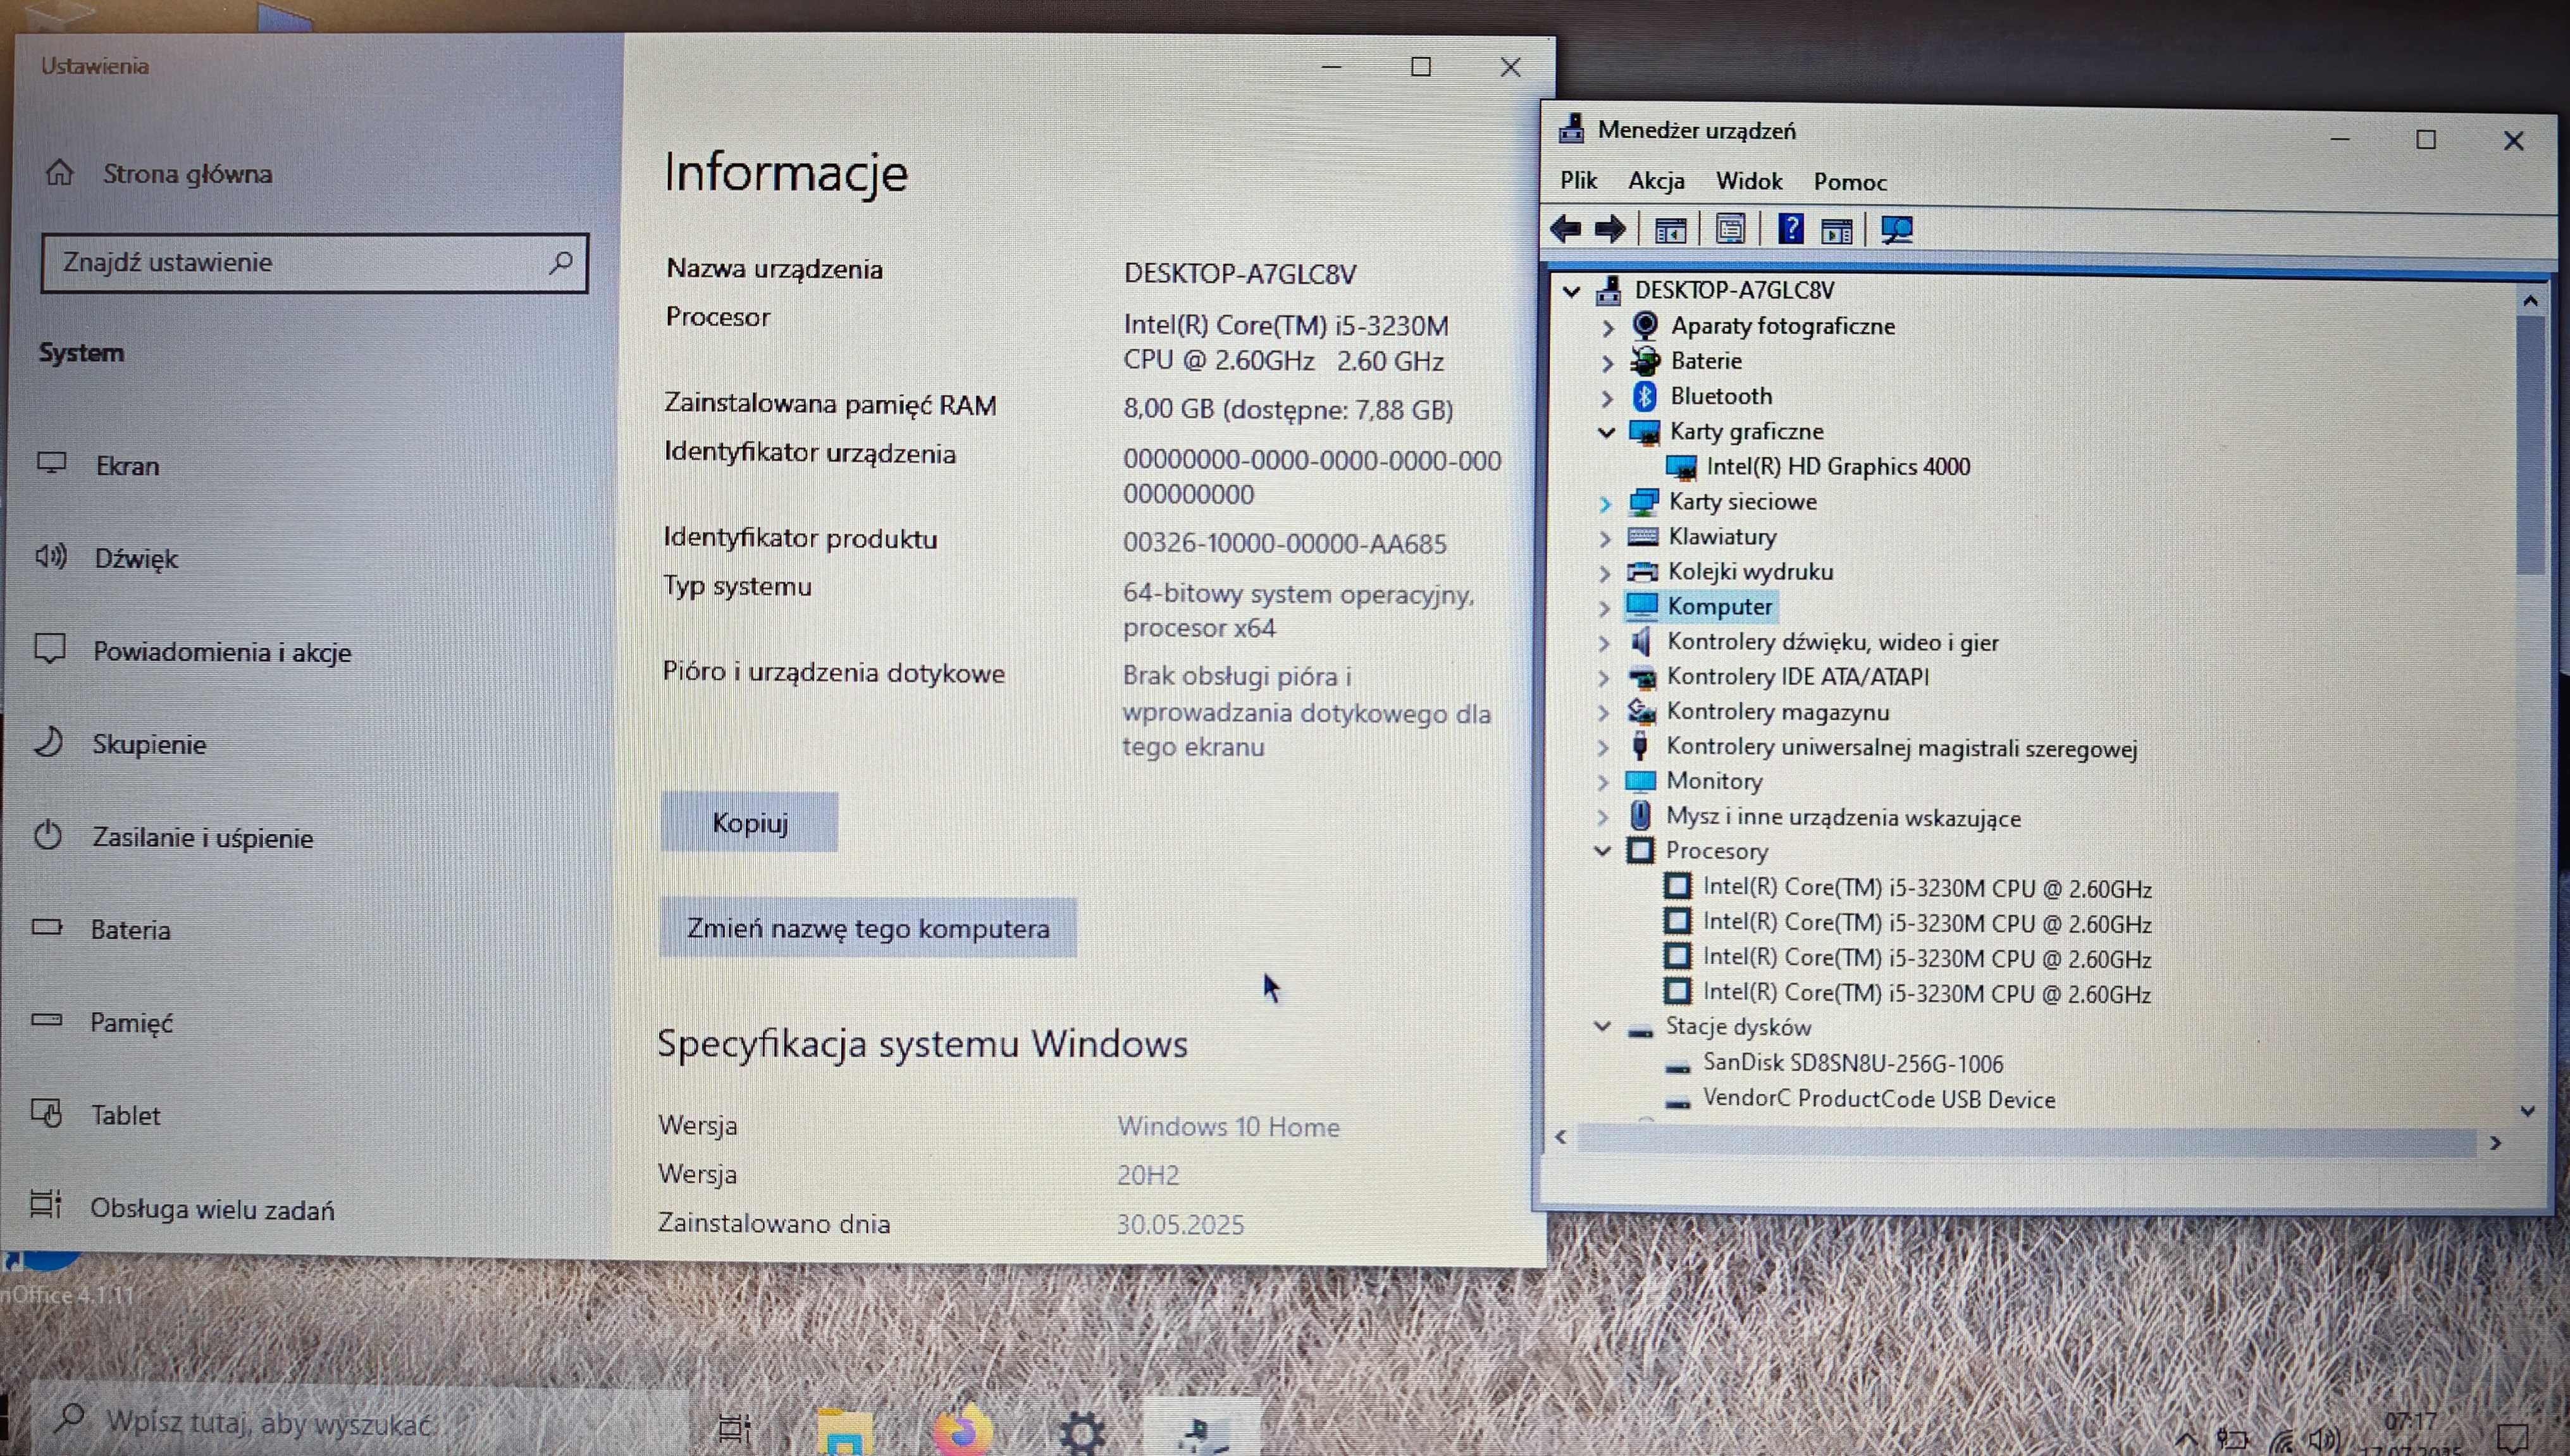Open Properties toolbar icon in Device Manager
The height and width of the screenshot is (1456, 2570).
tap(1730, 230)
